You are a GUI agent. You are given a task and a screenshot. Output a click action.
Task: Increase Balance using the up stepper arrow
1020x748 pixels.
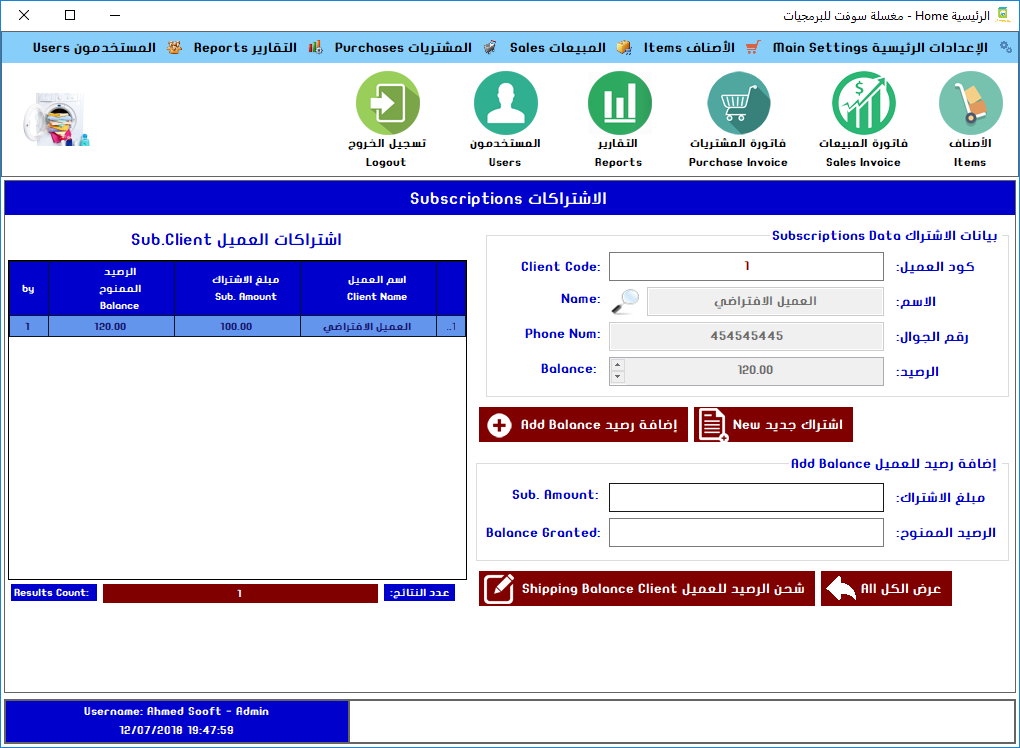[617, 365]
